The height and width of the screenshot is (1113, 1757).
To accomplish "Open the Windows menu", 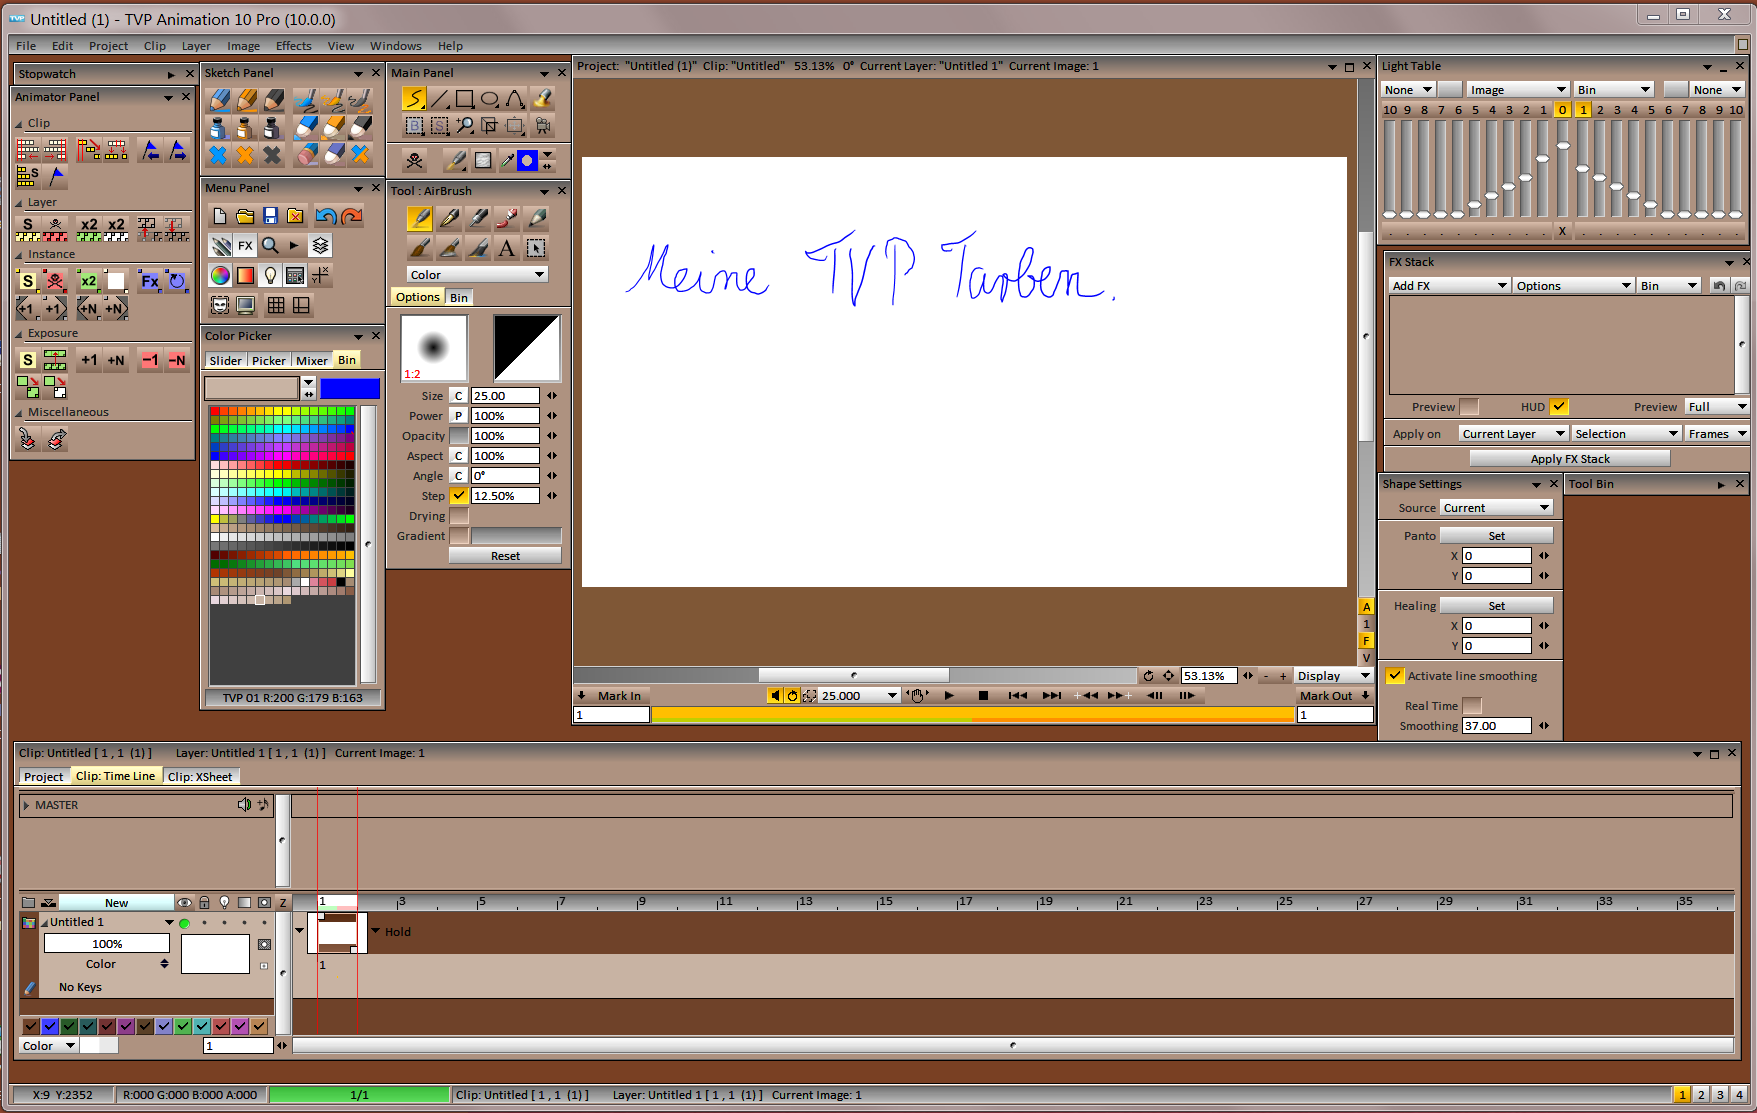I will [x=396, y=45].
